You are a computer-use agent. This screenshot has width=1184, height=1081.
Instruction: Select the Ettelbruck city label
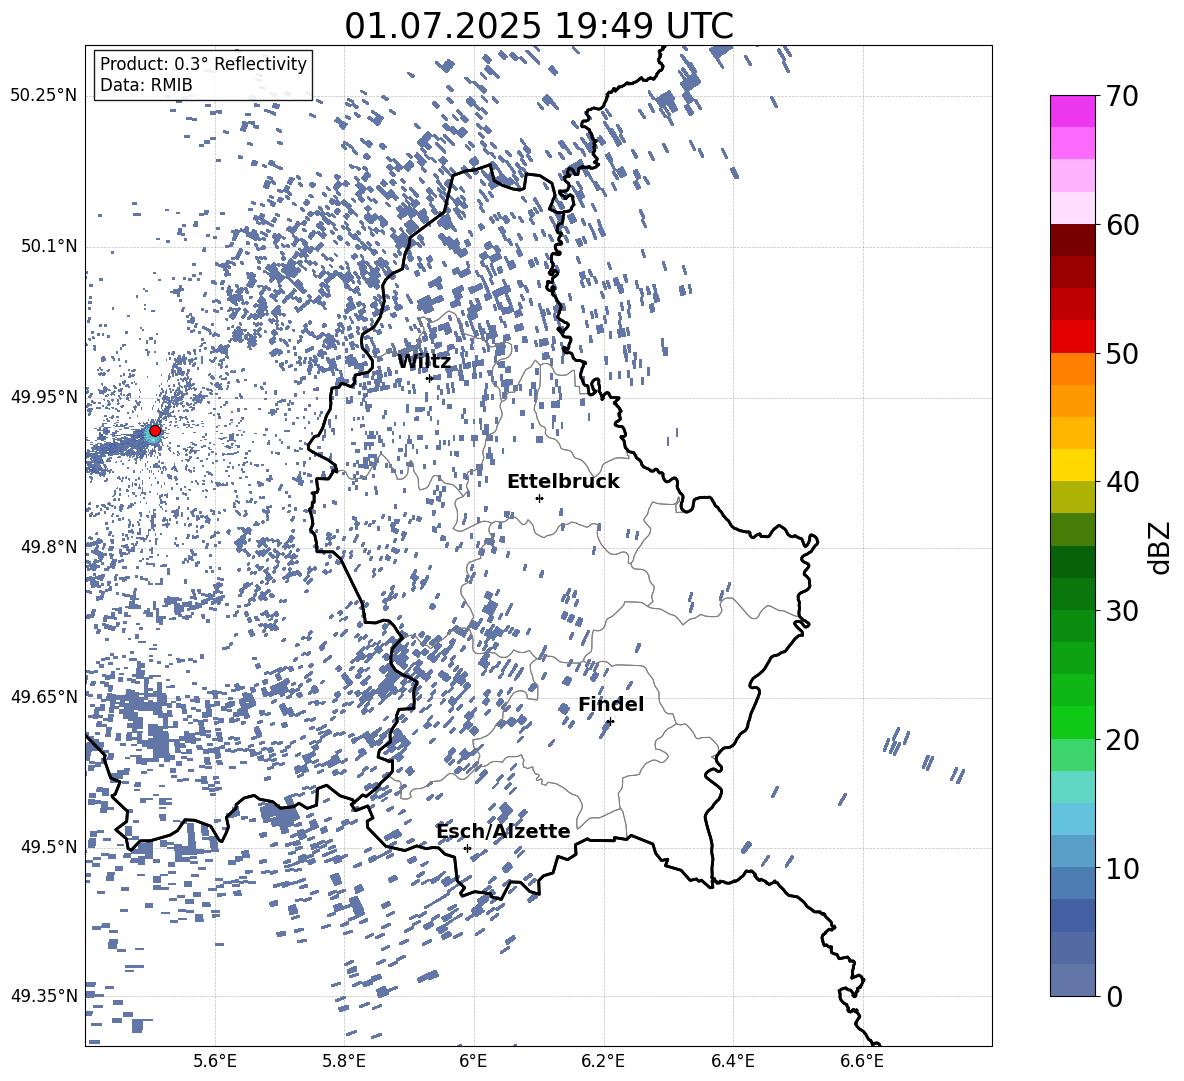563,482
